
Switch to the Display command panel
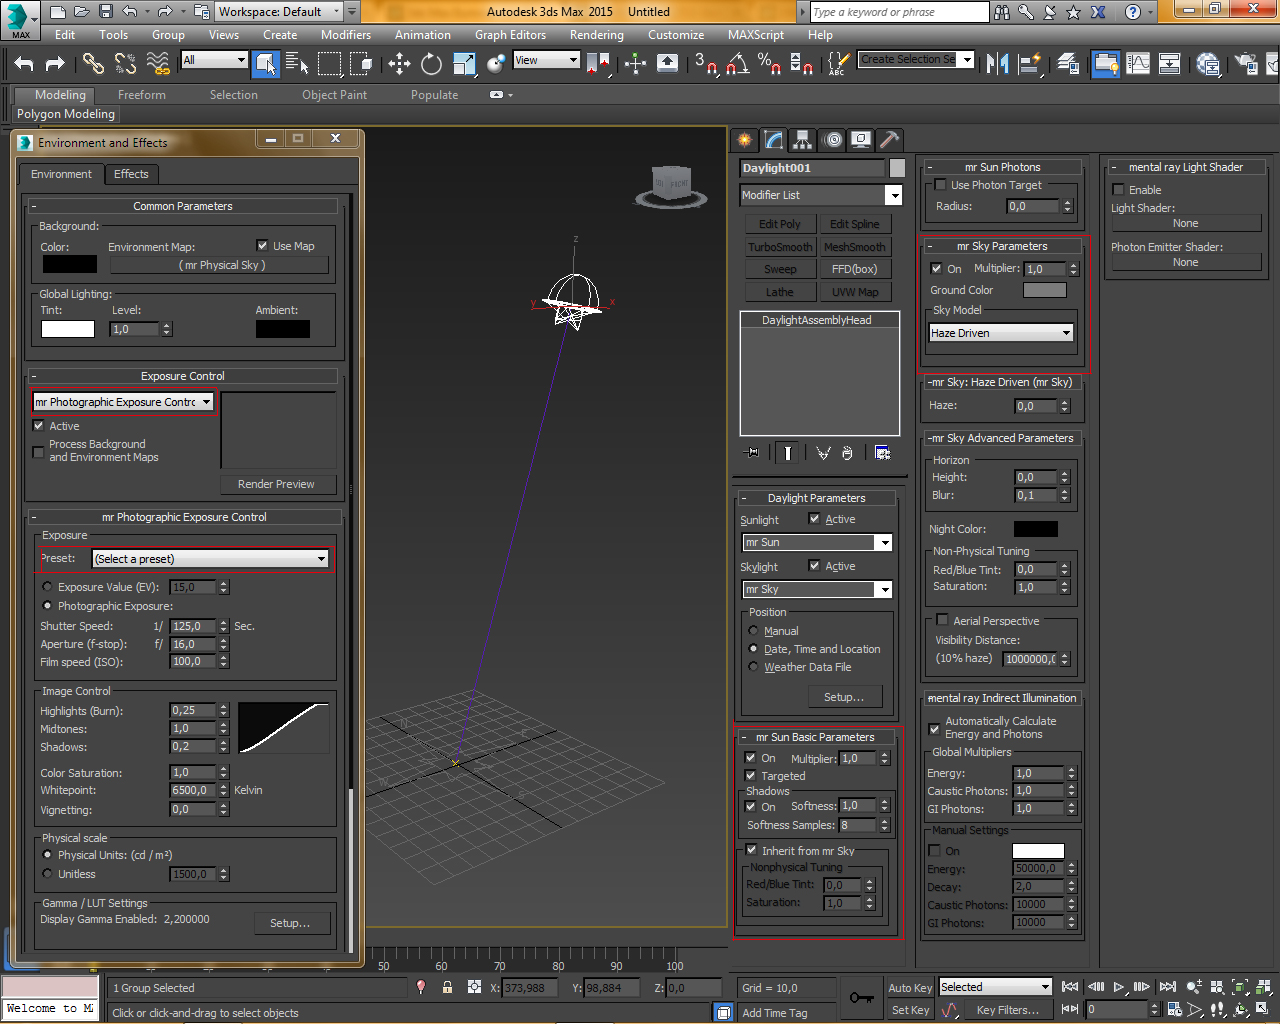coord(861,140)
